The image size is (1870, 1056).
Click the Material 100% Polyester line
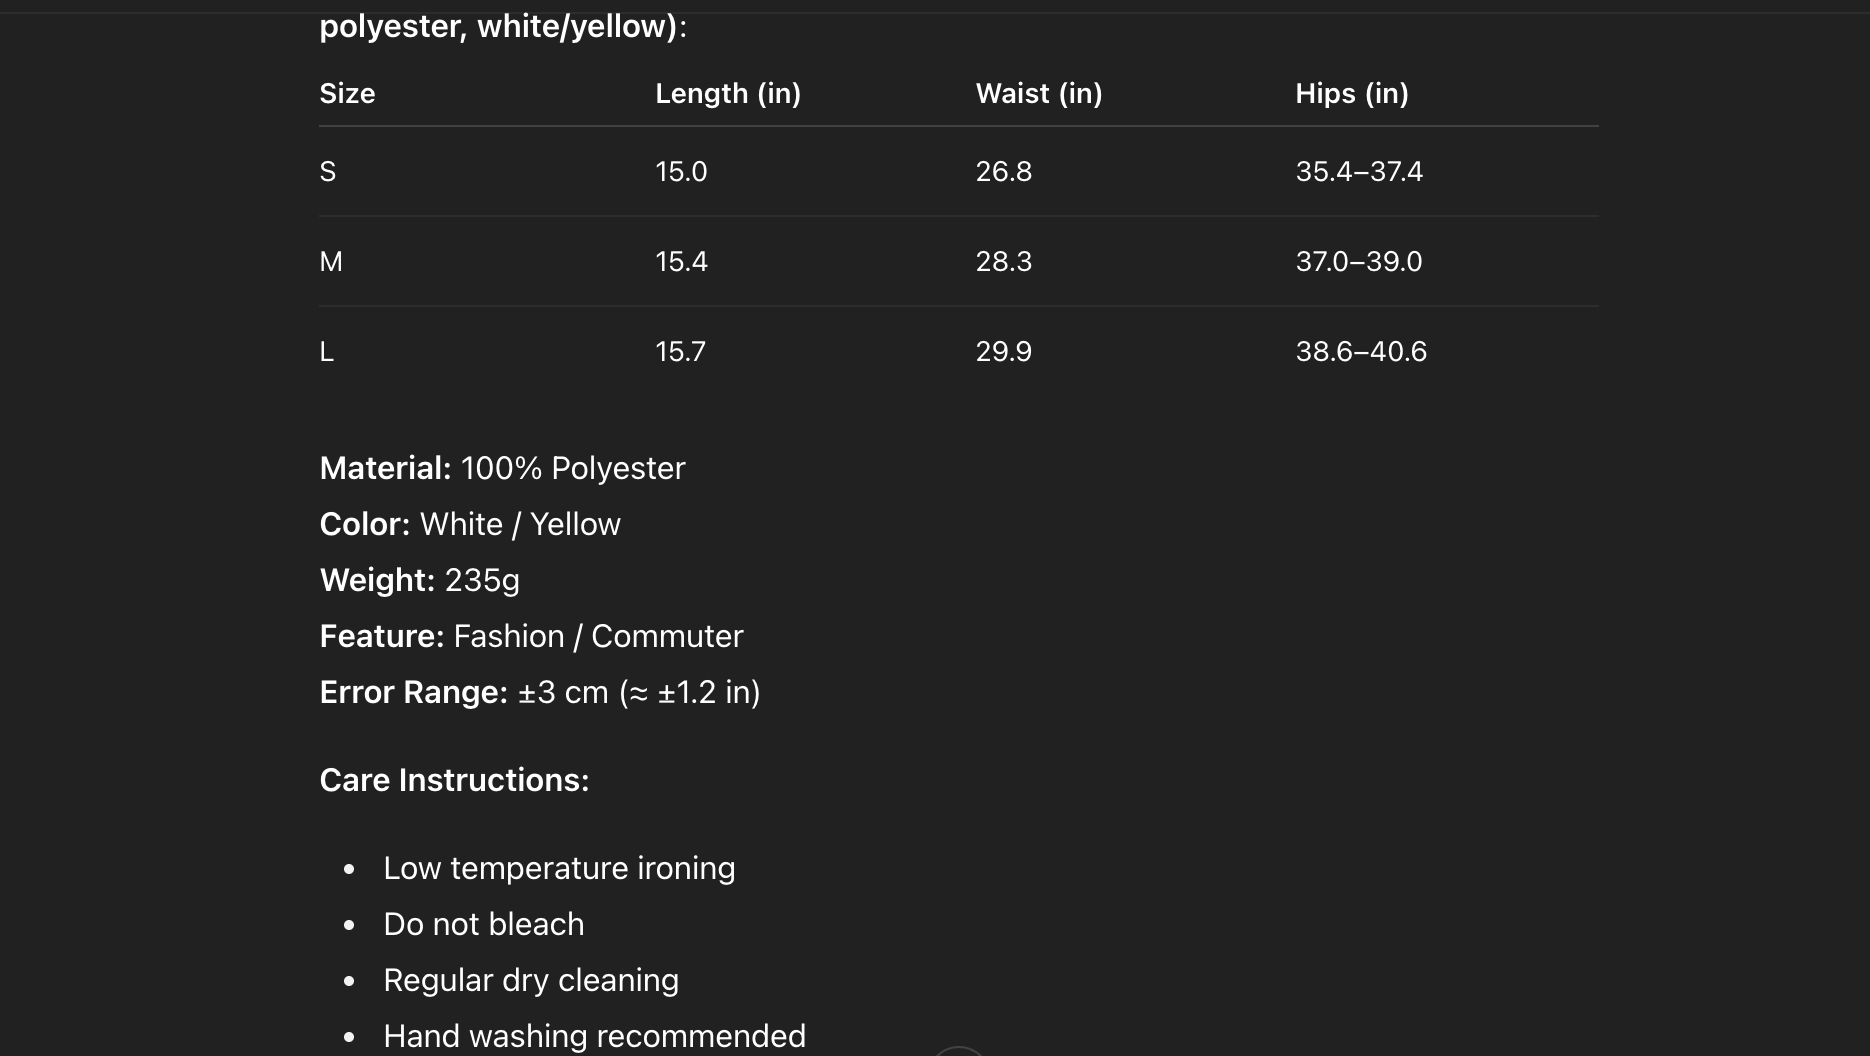[x=502, y=468]
